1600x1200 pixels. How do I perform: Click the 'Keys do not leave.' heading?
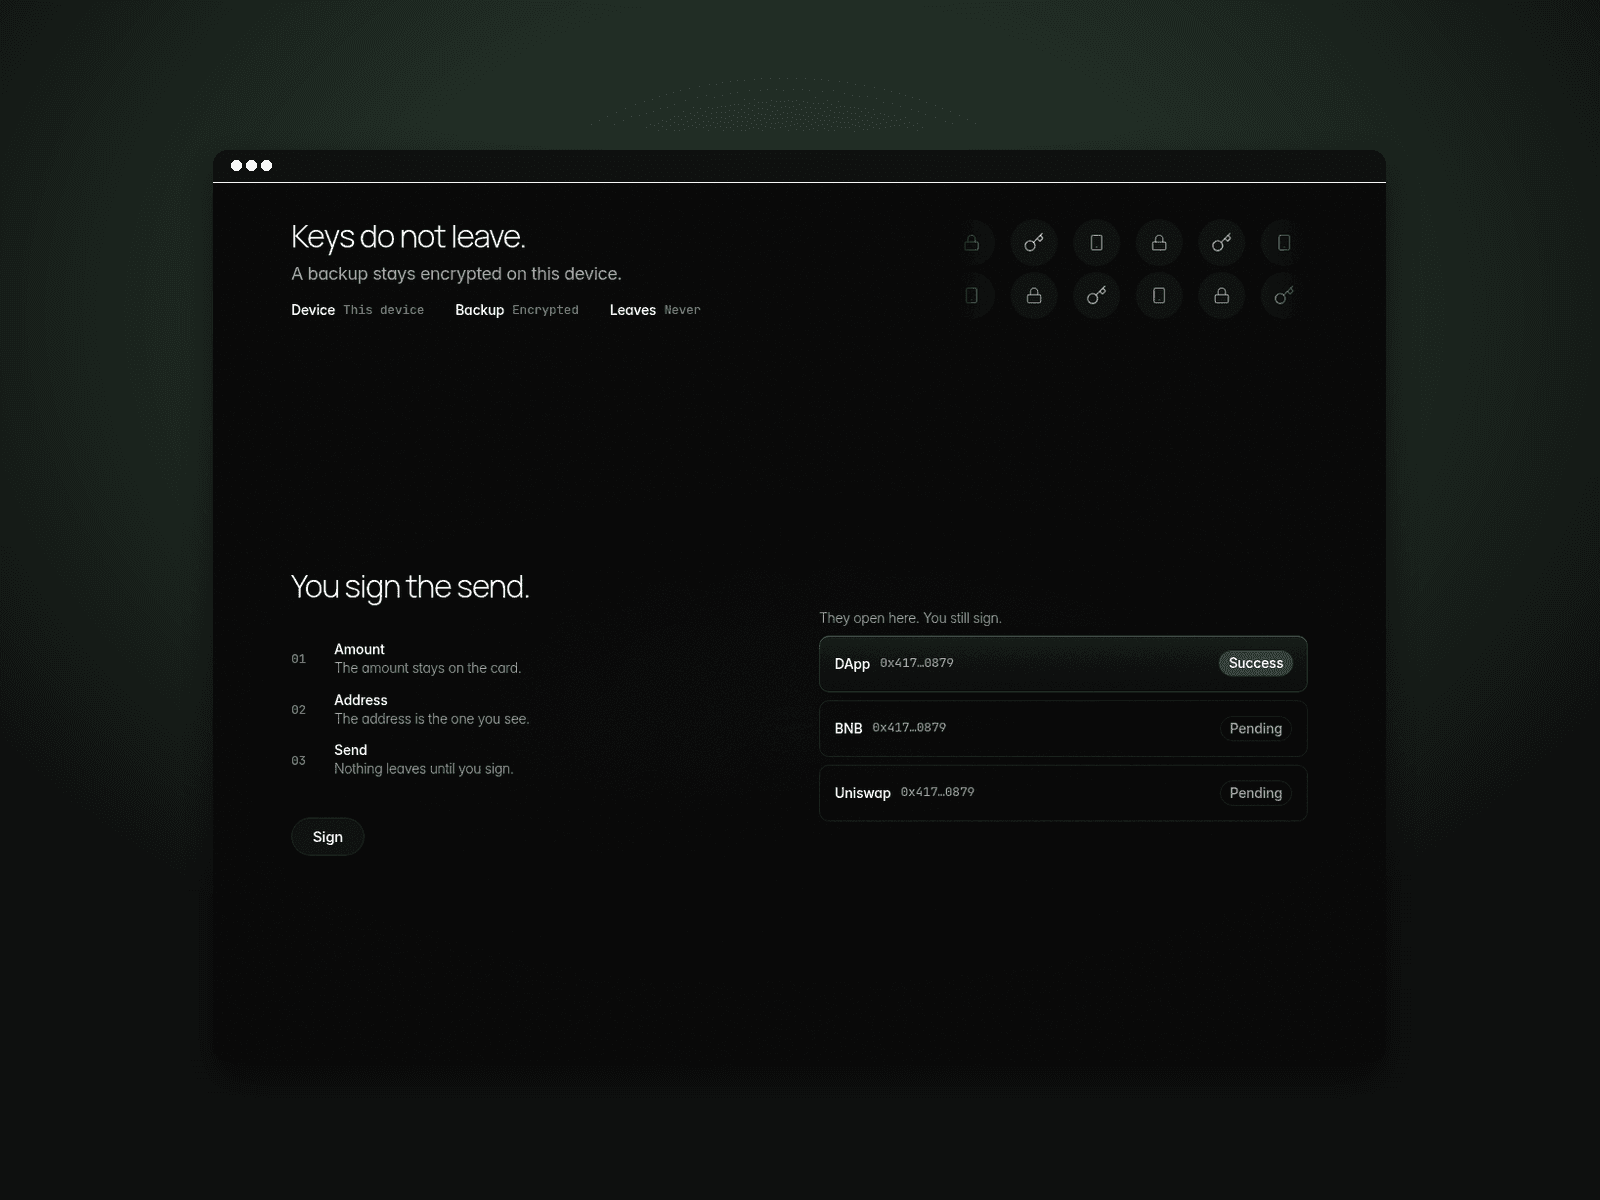click(x=408, y=237)
